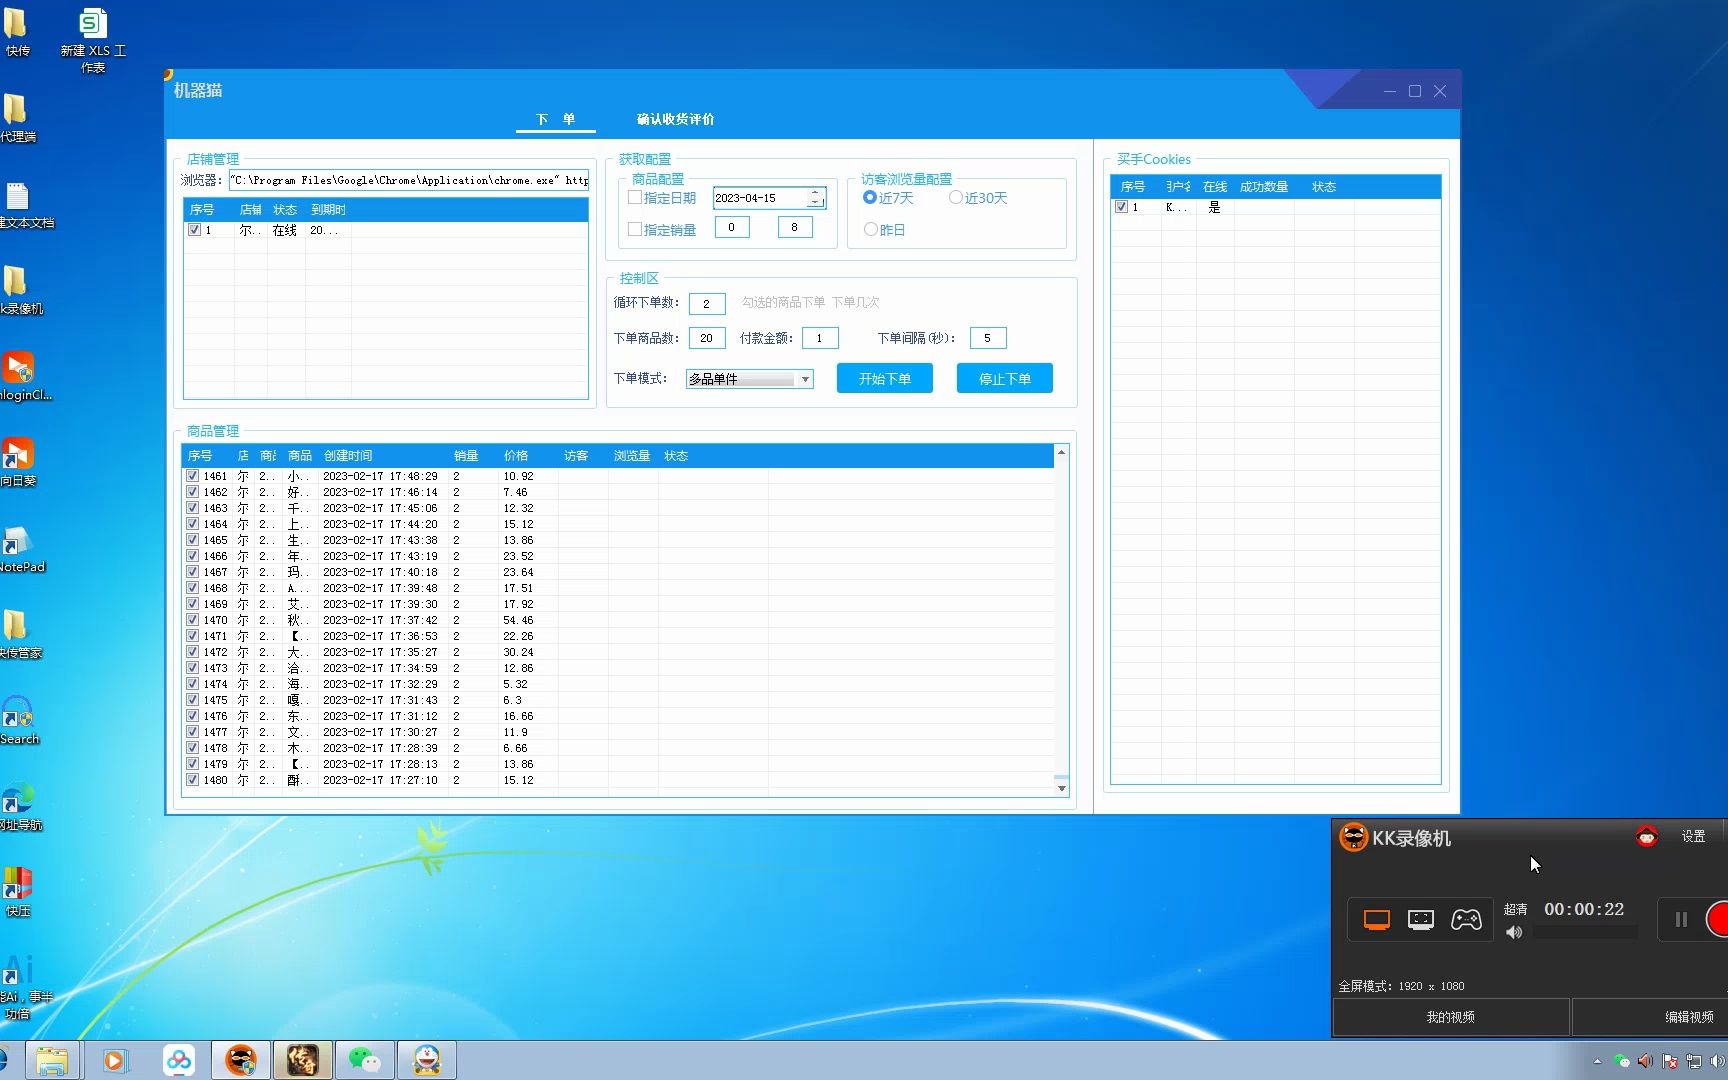Select the 快压 desktop shortcut
Screen dimensions: 1728x1080
(x=17, y=892)
